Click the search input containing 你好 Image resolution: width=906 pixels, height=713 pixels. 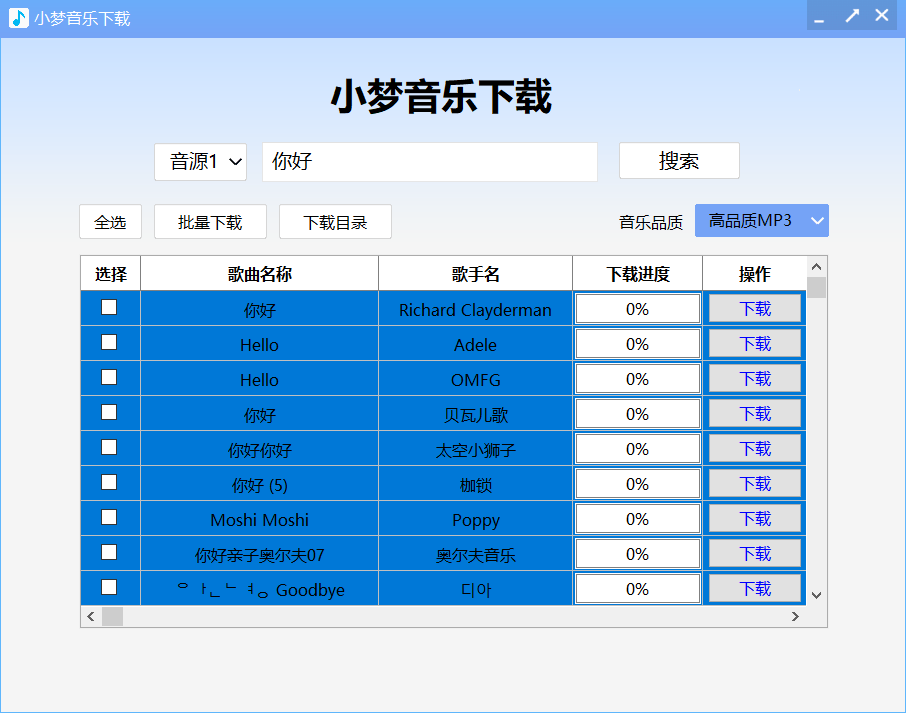click(x=430, y=160)
